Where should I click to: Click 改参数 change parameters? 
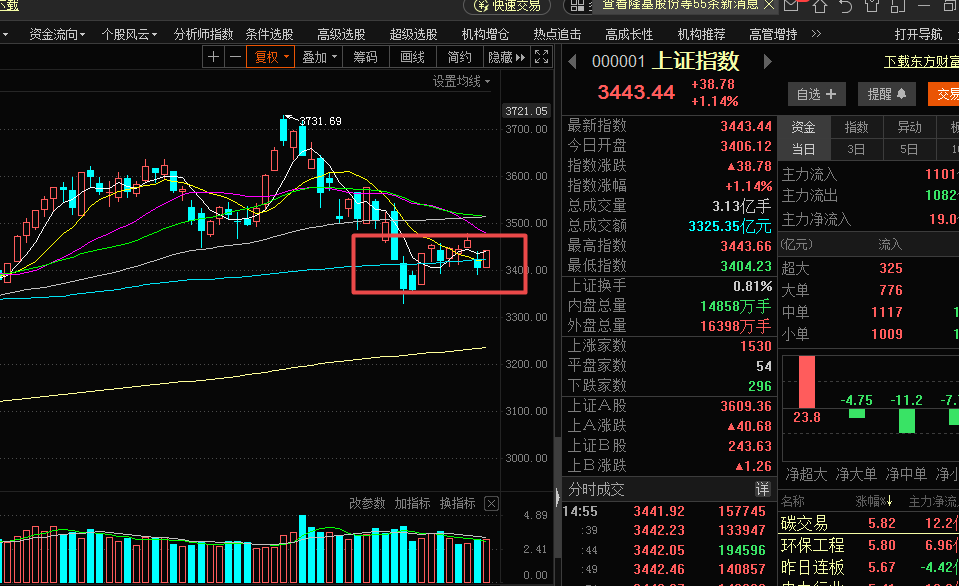click(367, 503)
